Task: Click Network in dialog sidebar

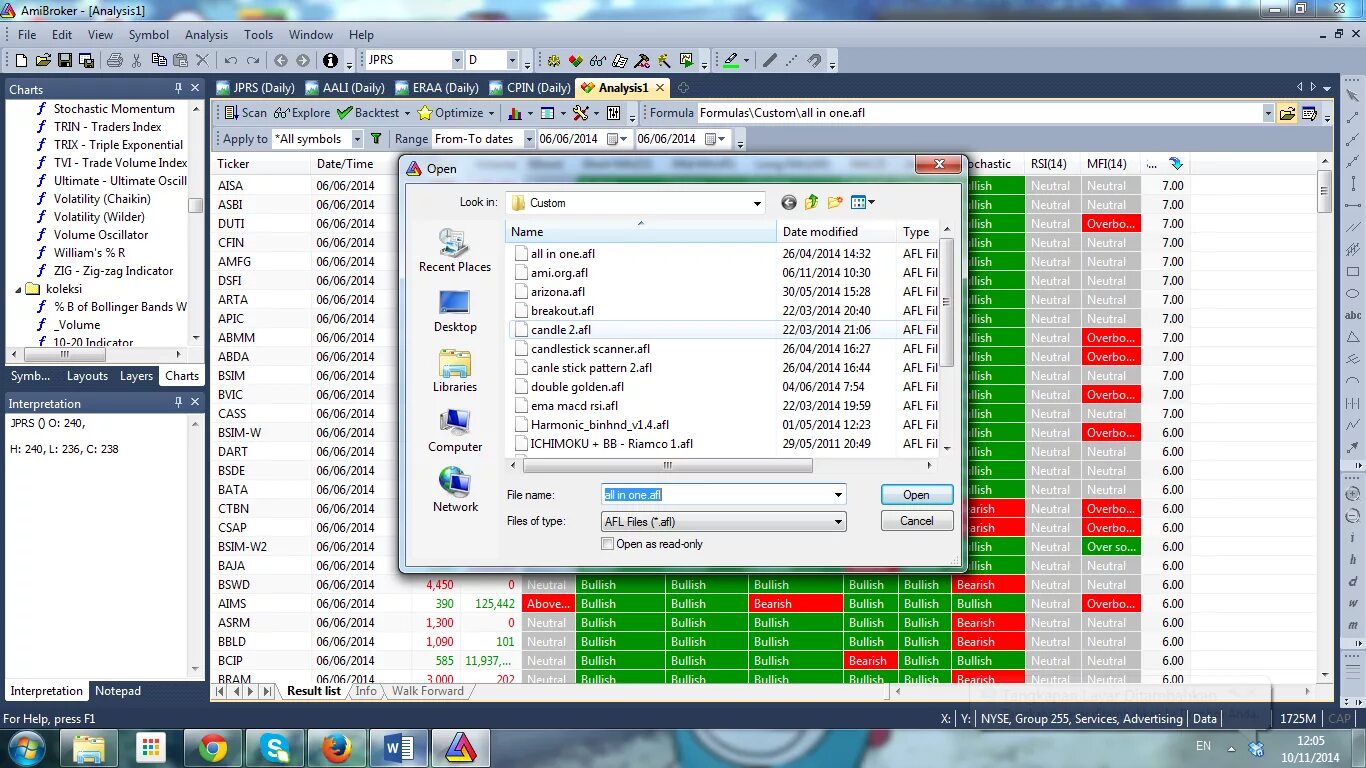Action: coord(455,491)
